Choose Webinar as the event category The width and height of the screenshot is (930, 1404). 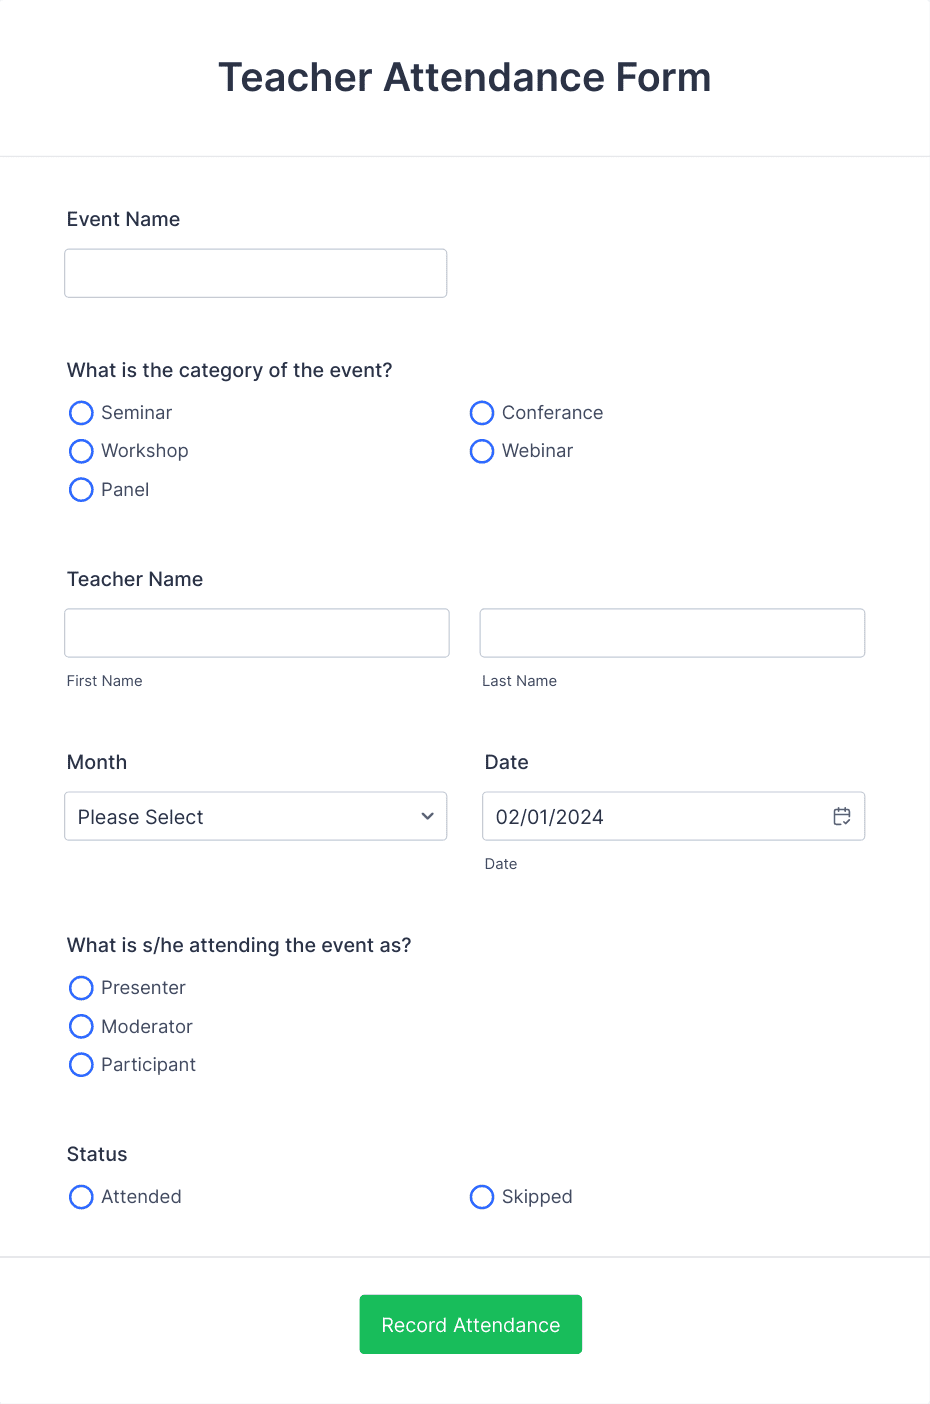pyautogui.click(x=482, y=451)
